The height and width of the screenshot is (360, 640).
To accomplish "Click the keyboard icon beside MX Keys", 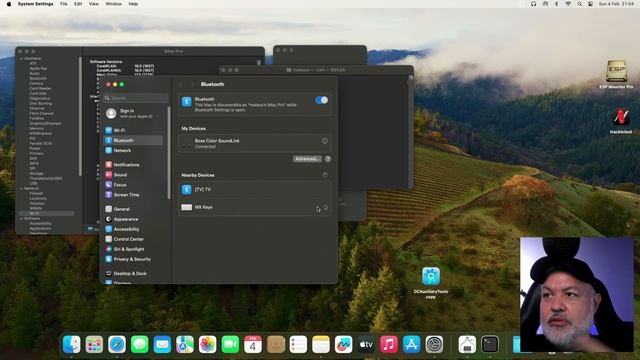I will point(187,207).
